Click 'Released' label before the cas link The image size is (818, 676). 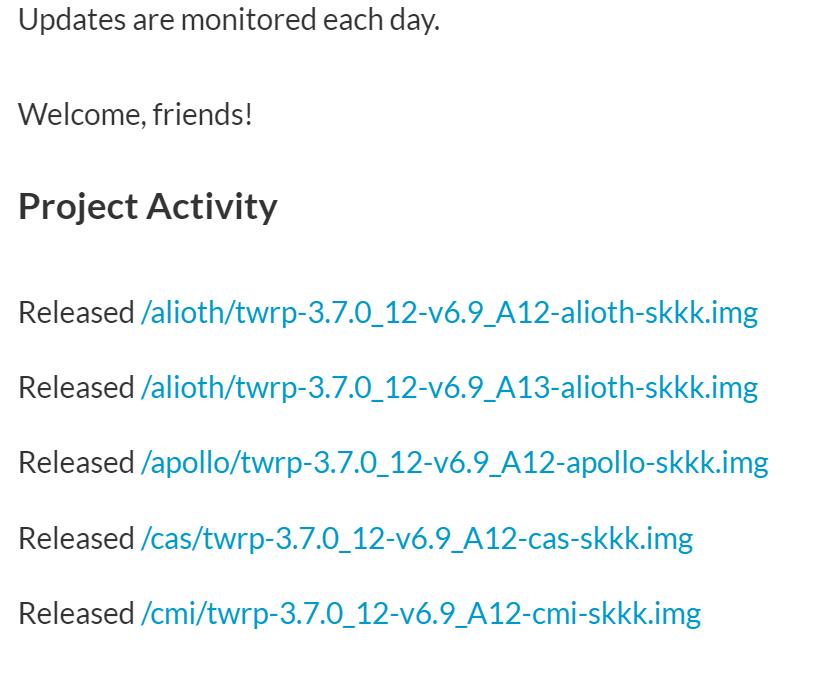pyautogui.click(x=77, y=538)
